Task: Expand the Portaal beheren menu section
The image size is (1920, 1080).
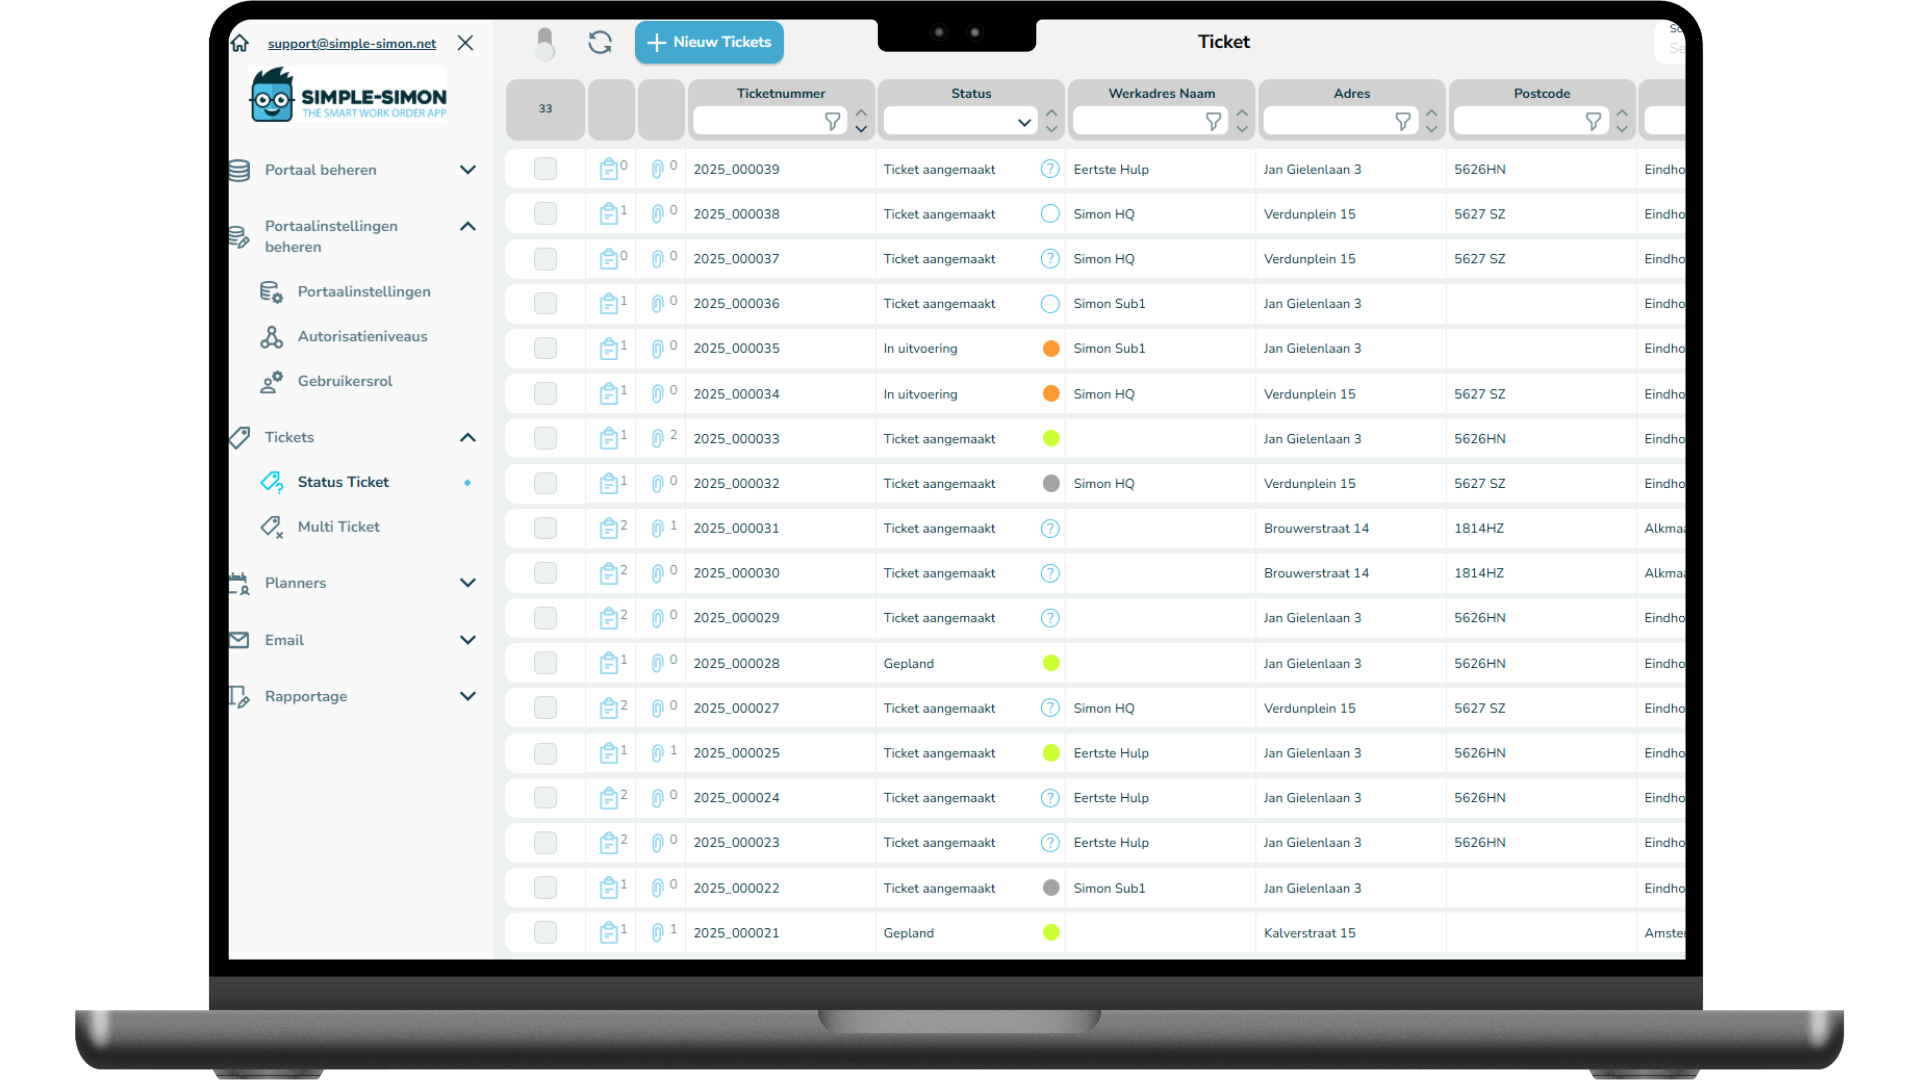Action: point(467,170)
